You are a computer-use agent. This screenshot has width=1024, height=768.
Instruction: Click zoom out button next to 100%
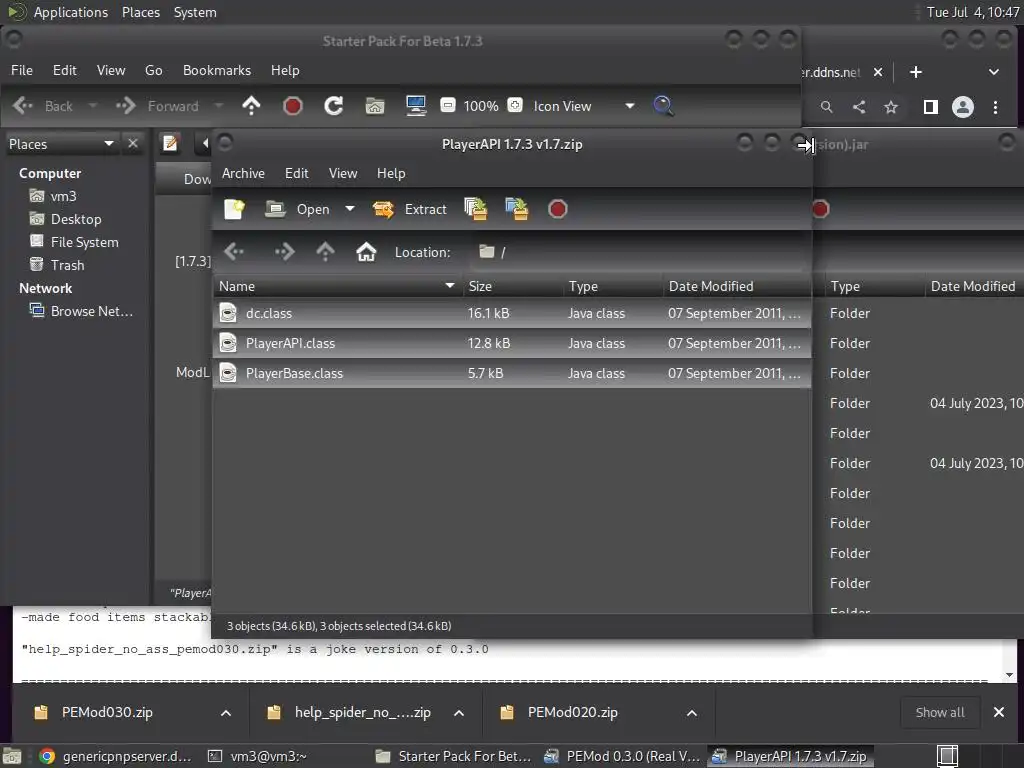pos(447,105)
